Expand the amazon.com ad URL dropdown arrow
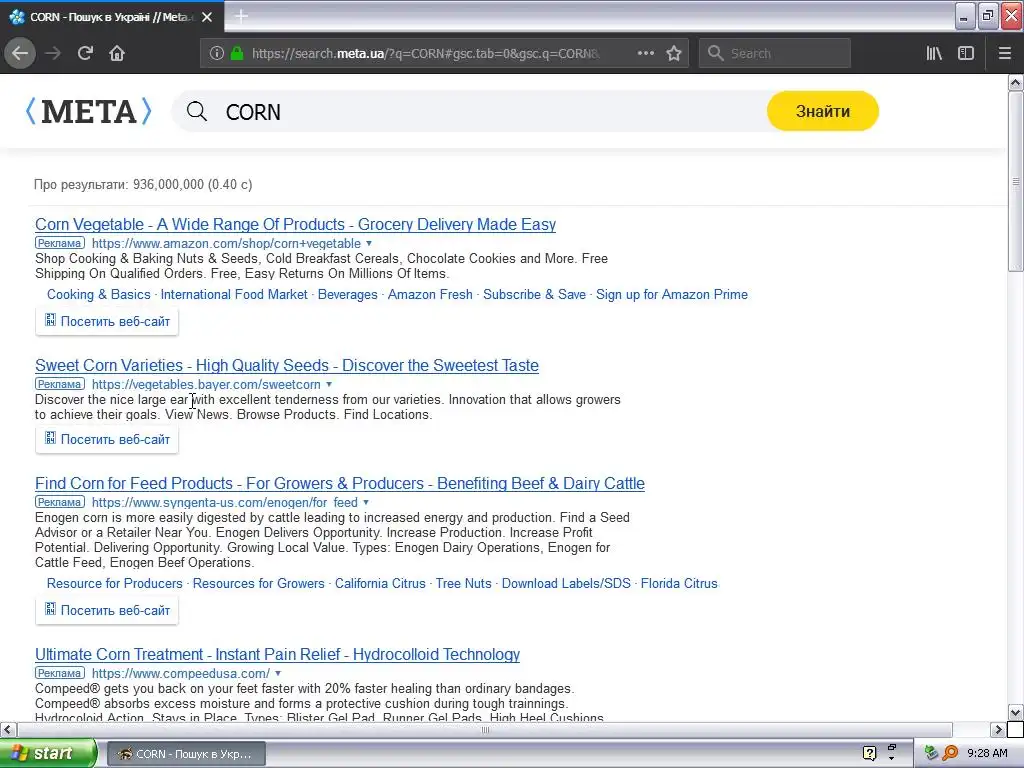 pos(369,244)
